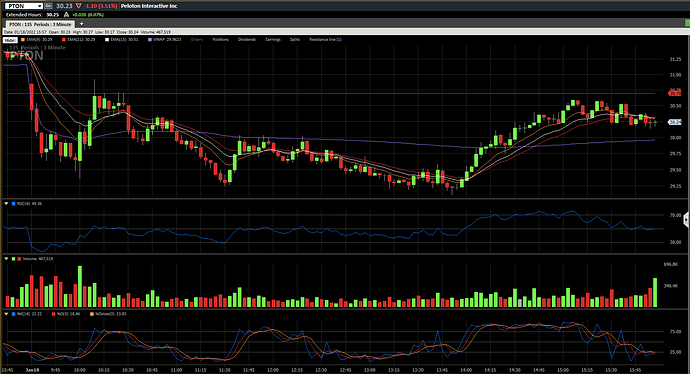Image resolution: width=690 pixels, height=374 pixels.
Task: Toggle the Dividends overlay
Action: pos(247,40)
